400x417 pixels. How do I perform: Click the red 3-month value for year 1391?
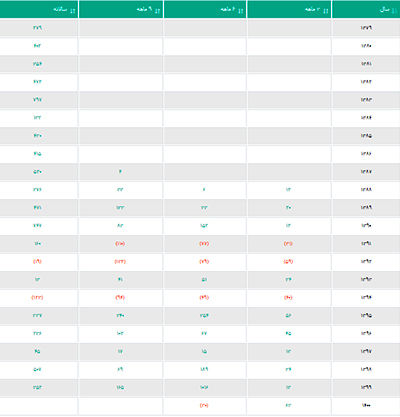click(288, 244)
